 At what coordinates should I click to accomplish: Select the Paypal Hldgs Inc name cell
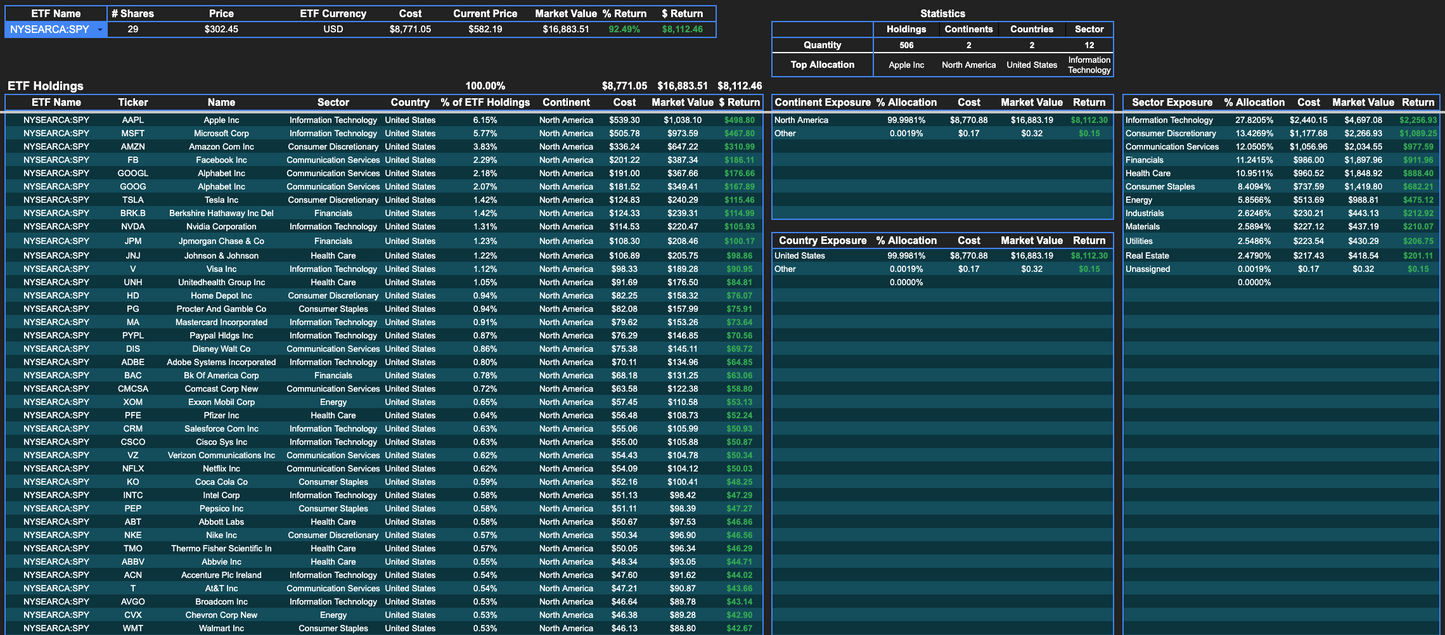pyautogui.click(x=221, y=336)
